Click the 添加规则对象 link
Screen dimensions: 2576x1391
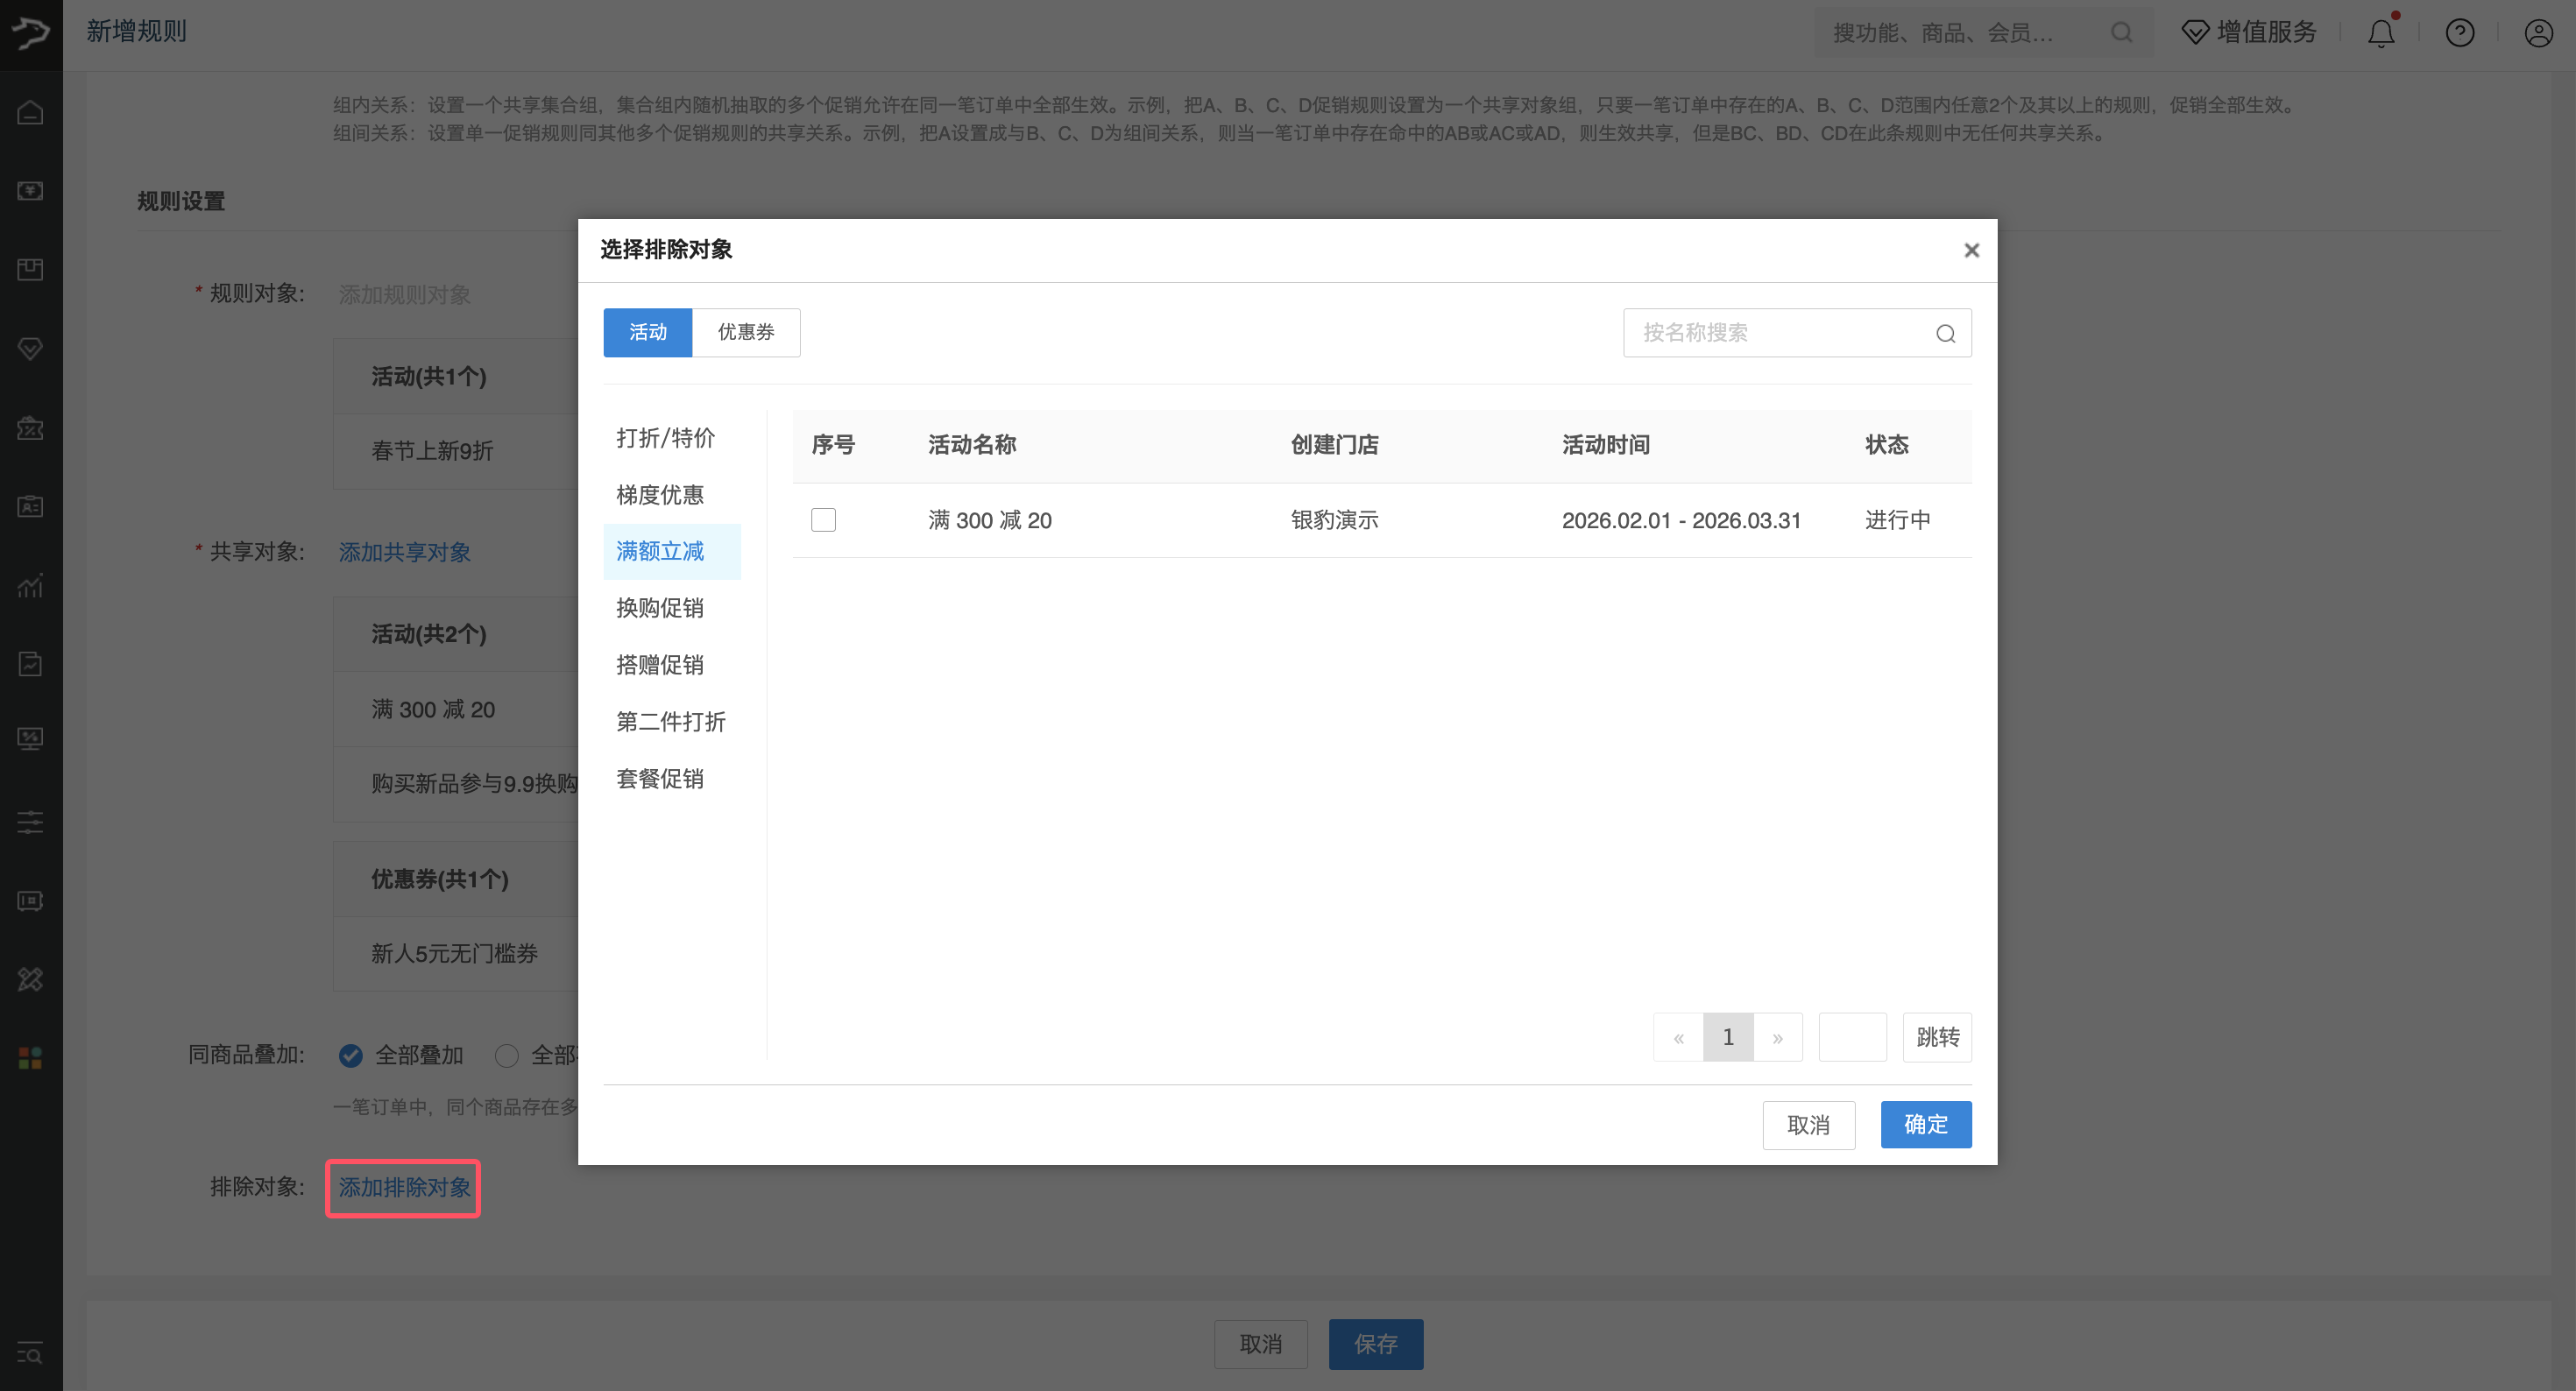click(x=404, y=294)
